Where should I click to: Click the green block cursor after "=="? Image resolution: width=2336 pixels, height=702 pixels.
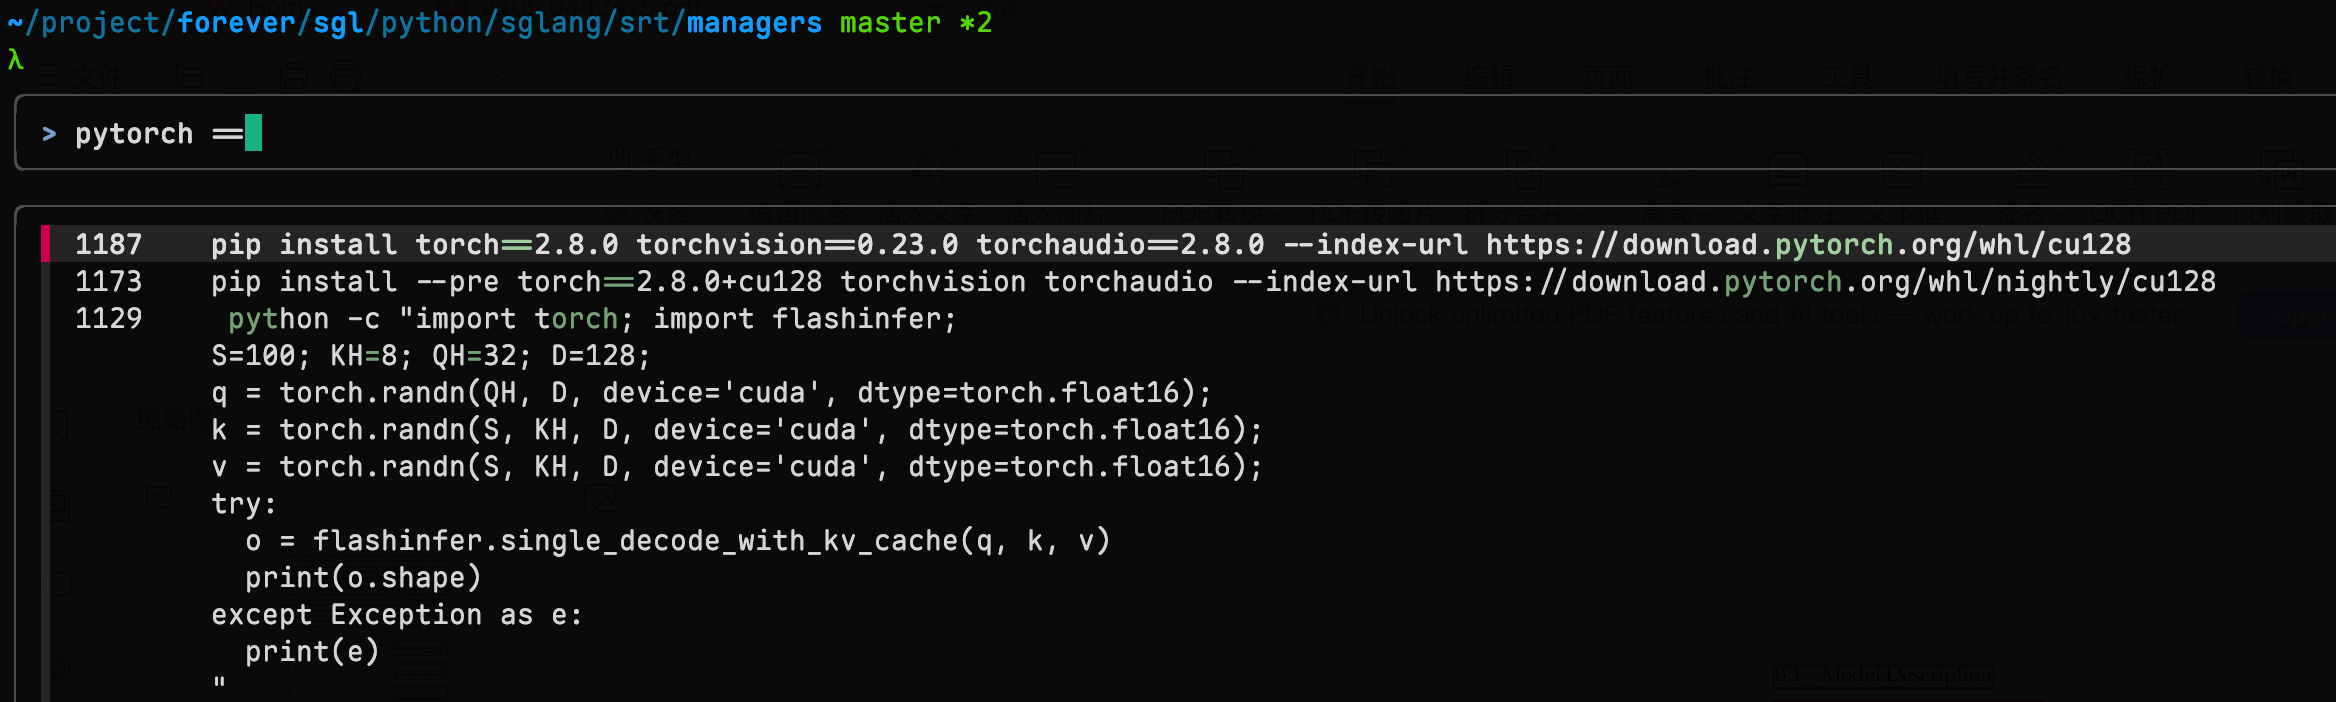(253, 133)
